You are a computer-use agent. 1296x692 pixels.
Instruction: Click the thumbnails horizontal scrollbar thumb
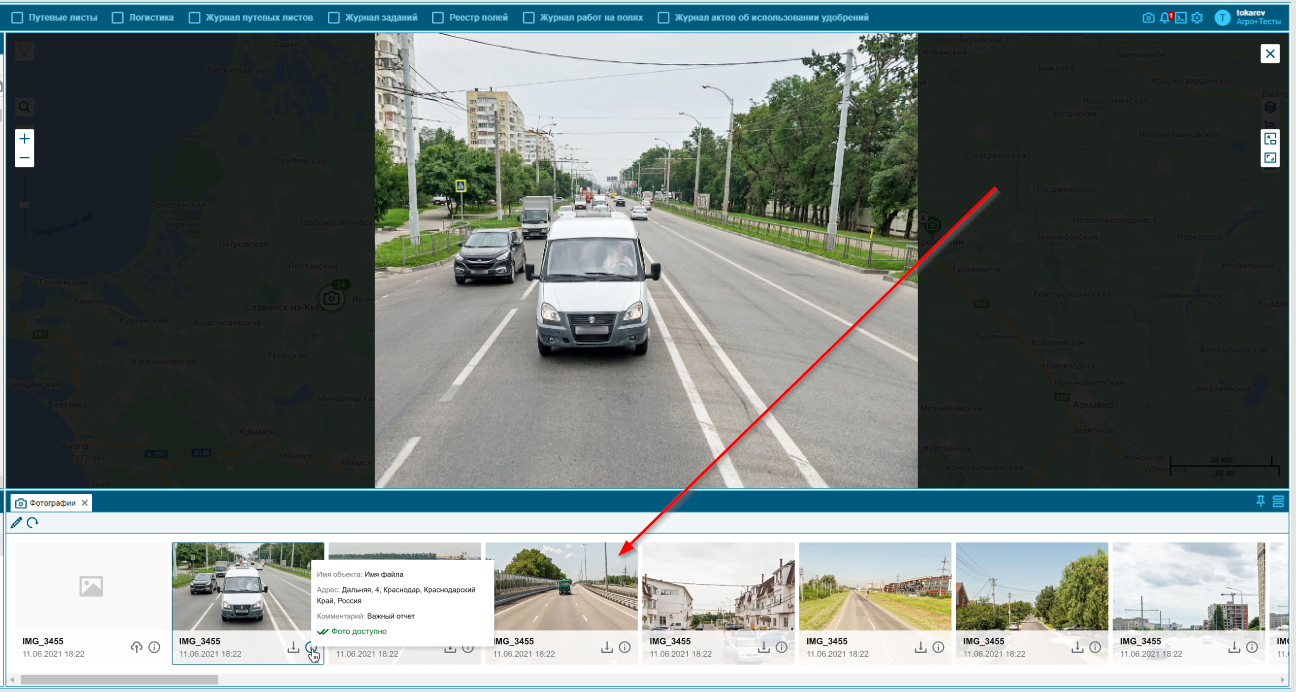click(x=118, y=679)
